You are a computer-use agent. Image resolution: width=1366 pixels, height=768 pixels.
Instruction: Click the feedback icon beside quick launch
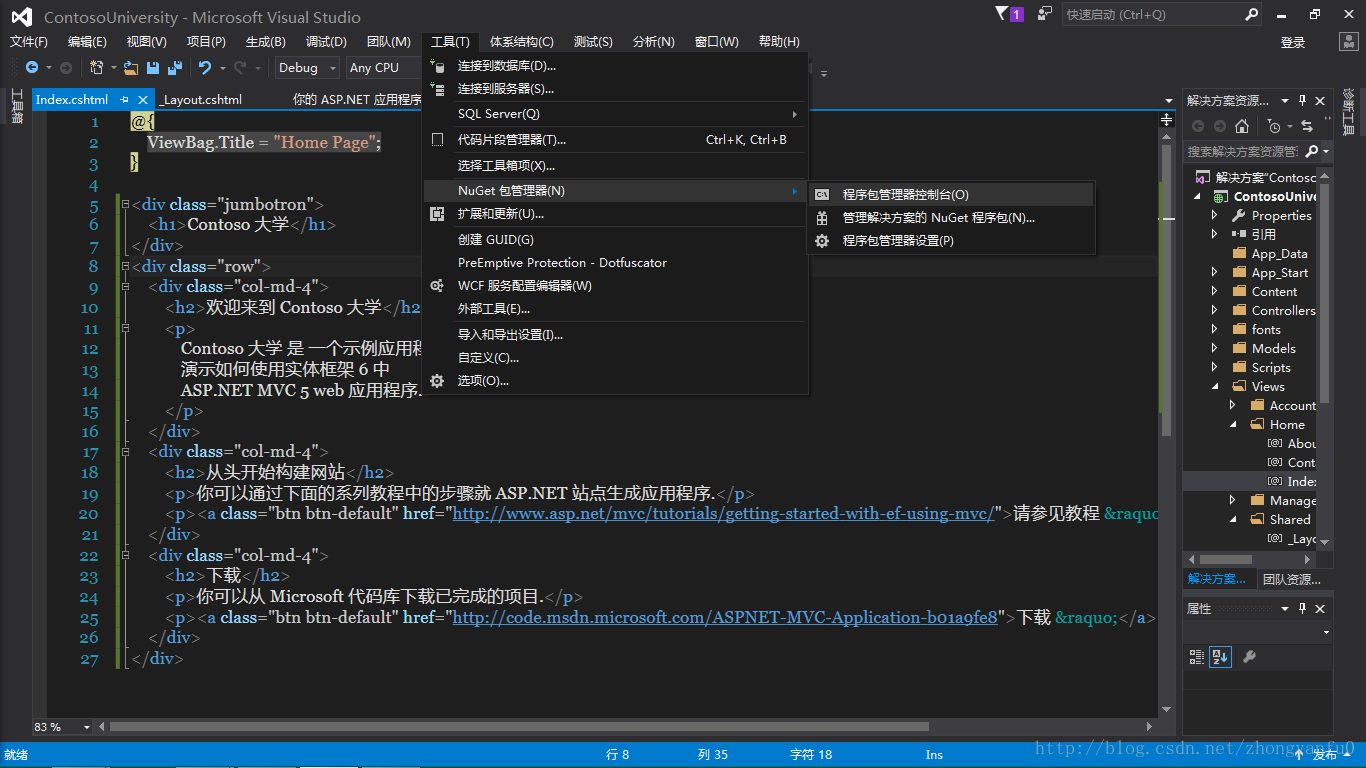(1045, 14)
